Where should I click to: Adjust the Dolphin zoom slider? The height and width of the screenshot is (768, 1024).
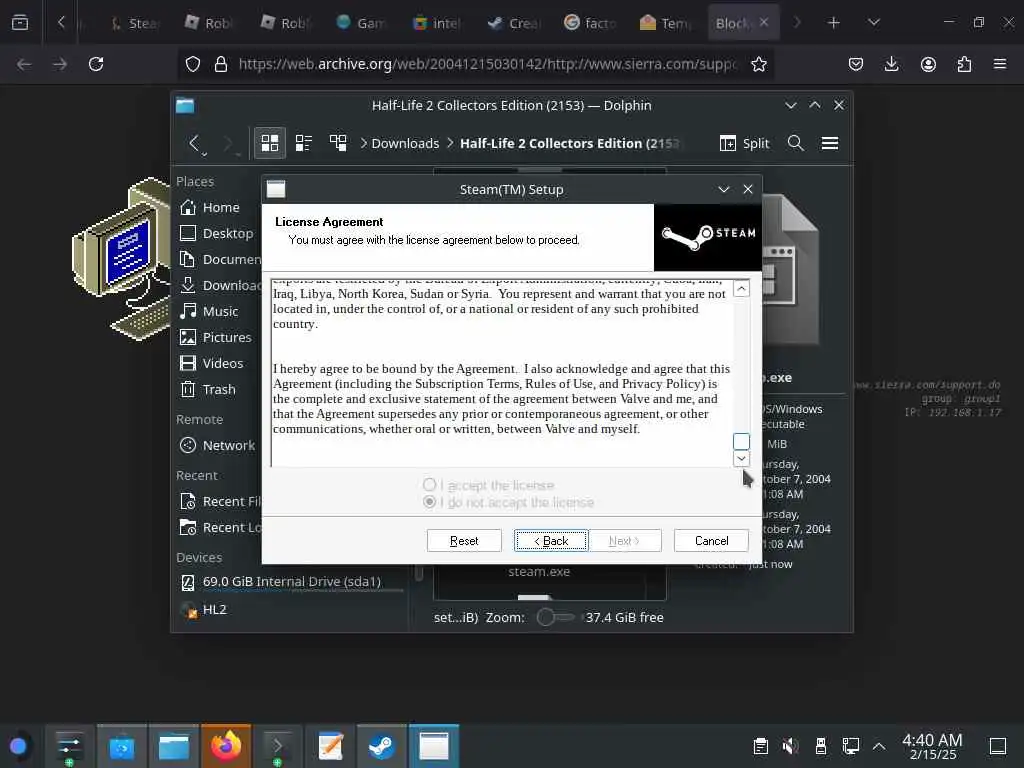point(555,617)
